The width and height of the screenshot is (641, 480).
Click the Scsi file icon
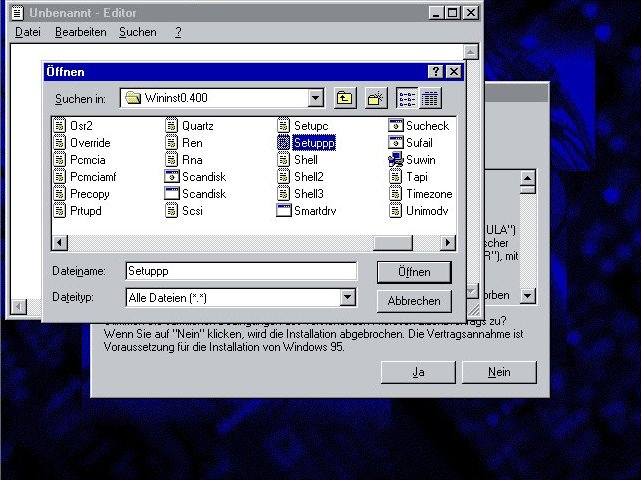(x=172, y=211)
